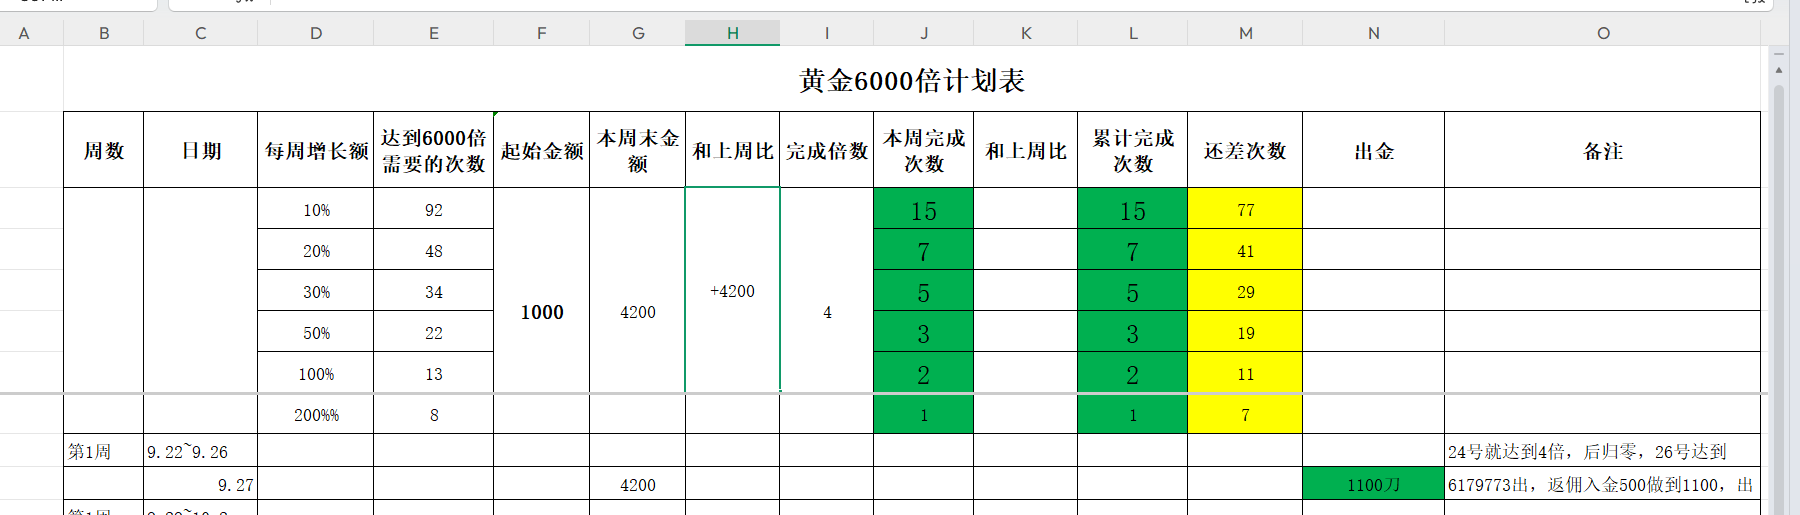Click the 第1周 cell dated 9.22~9.26
The image size is (1800, 515).
(103, 452)
